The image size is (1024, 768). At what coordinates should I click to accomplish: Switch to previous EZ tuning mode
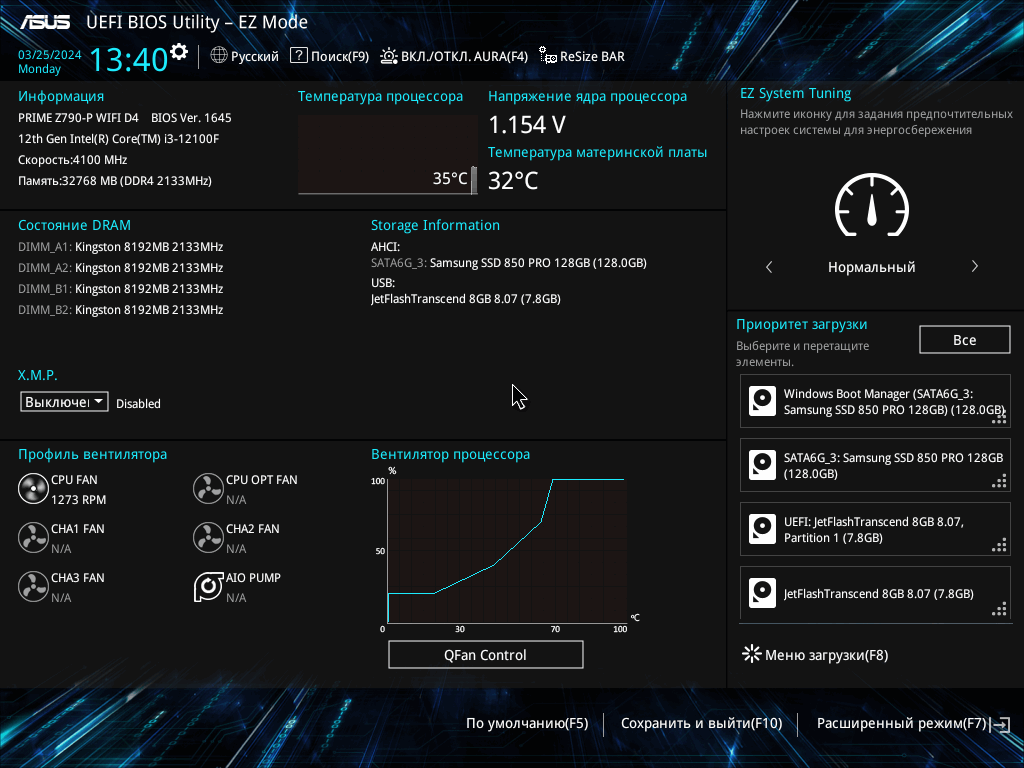(x=769, y=267)
